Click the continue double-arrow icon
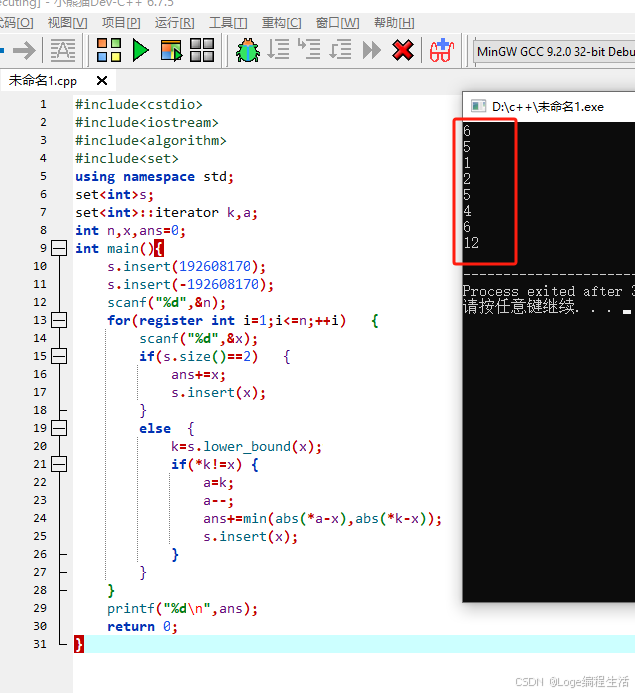The height and width of the screenshot is (693, 635). point(372,50)
